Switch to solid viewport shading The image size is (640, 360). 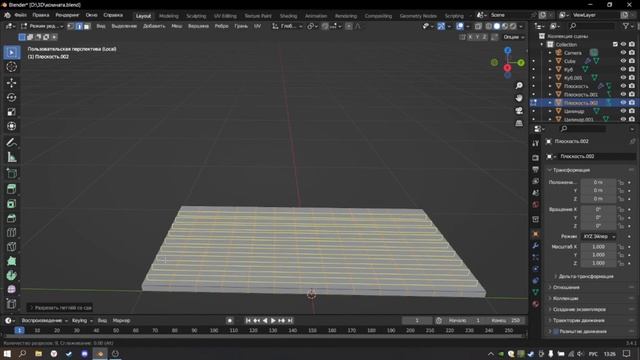pos(497,26)
